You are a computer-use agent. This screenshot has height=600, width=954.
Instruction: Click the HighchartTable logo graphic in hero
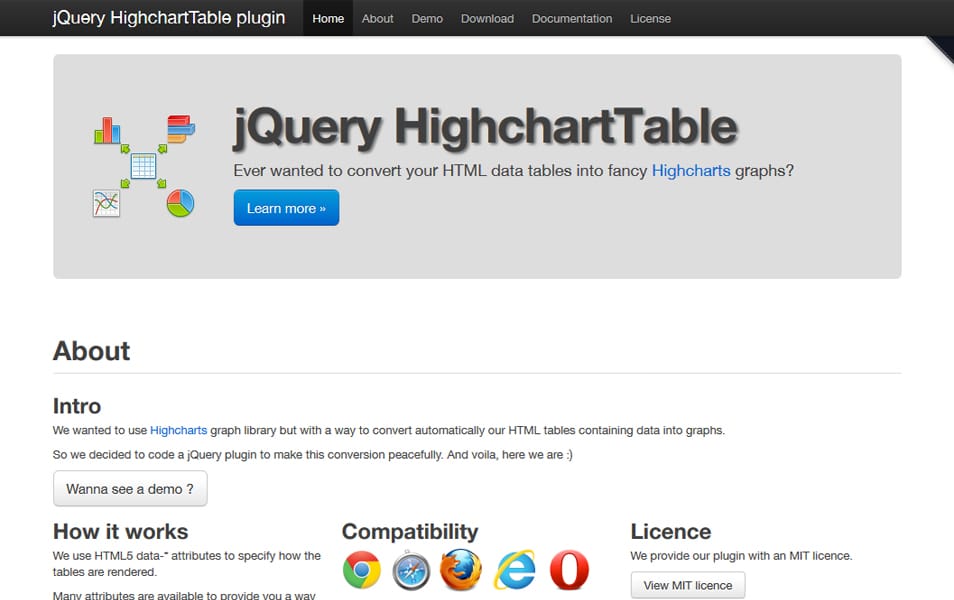point(144,166)
